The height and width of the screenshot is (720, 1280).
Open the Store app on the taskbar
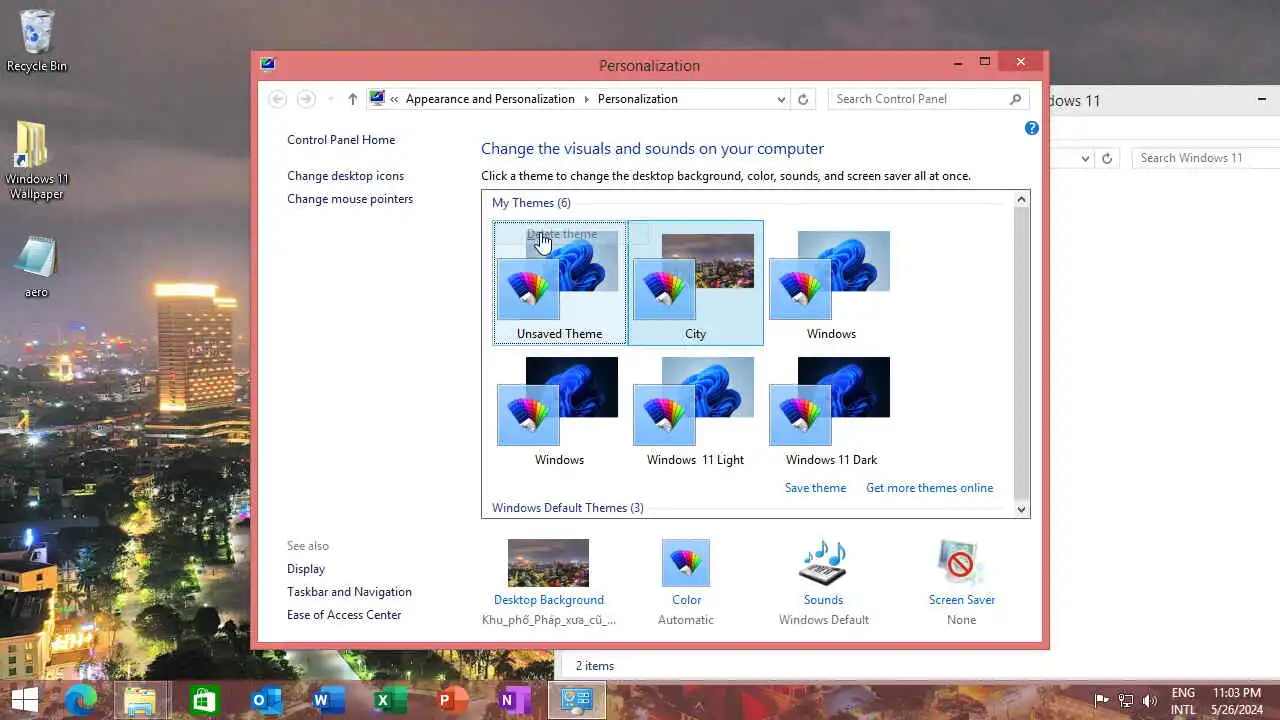(204, 700)
